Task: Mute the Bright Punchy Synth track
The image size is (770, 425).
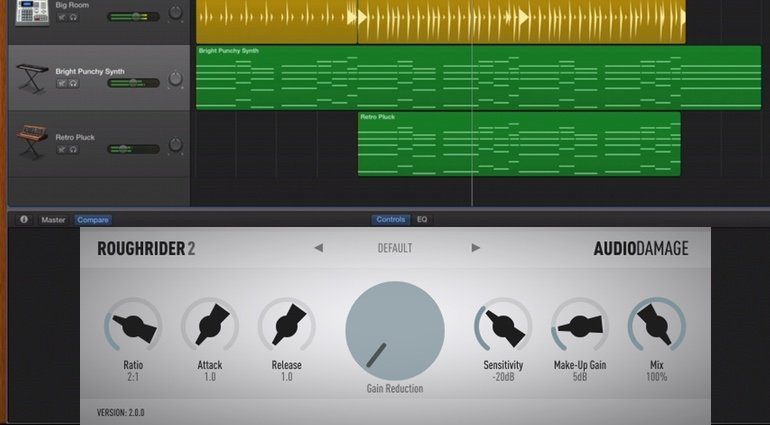Action: [x=62, y=84]
